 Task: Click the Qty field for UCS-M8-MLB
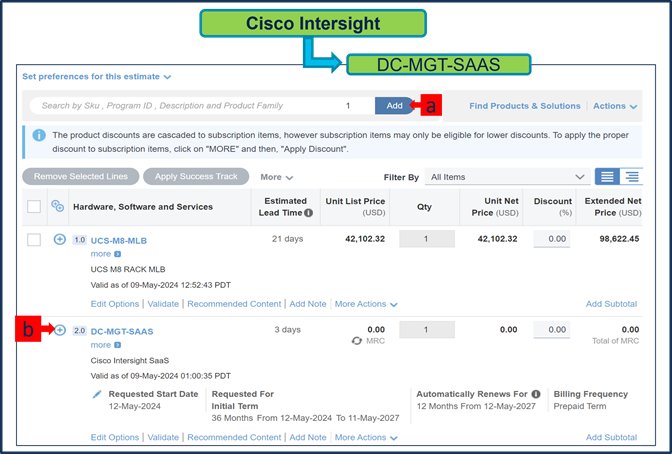[427, 239]
